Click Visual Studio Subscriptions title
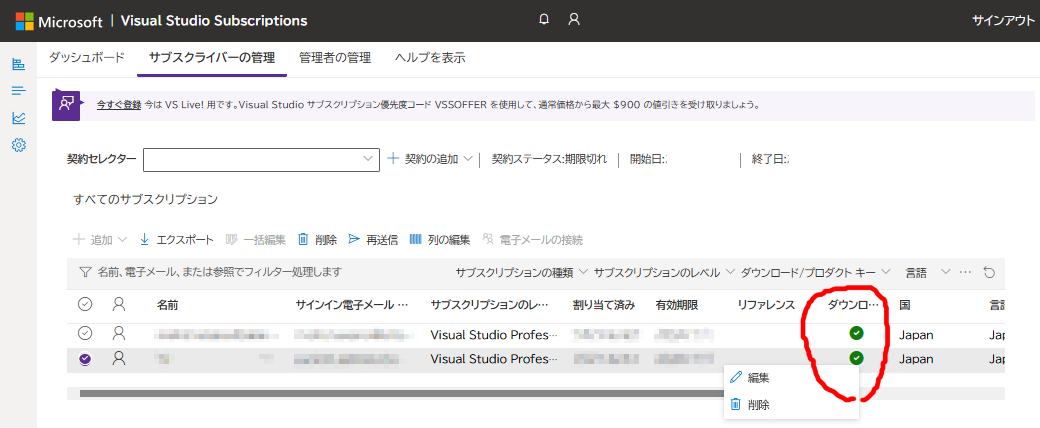 coord(214,21)
